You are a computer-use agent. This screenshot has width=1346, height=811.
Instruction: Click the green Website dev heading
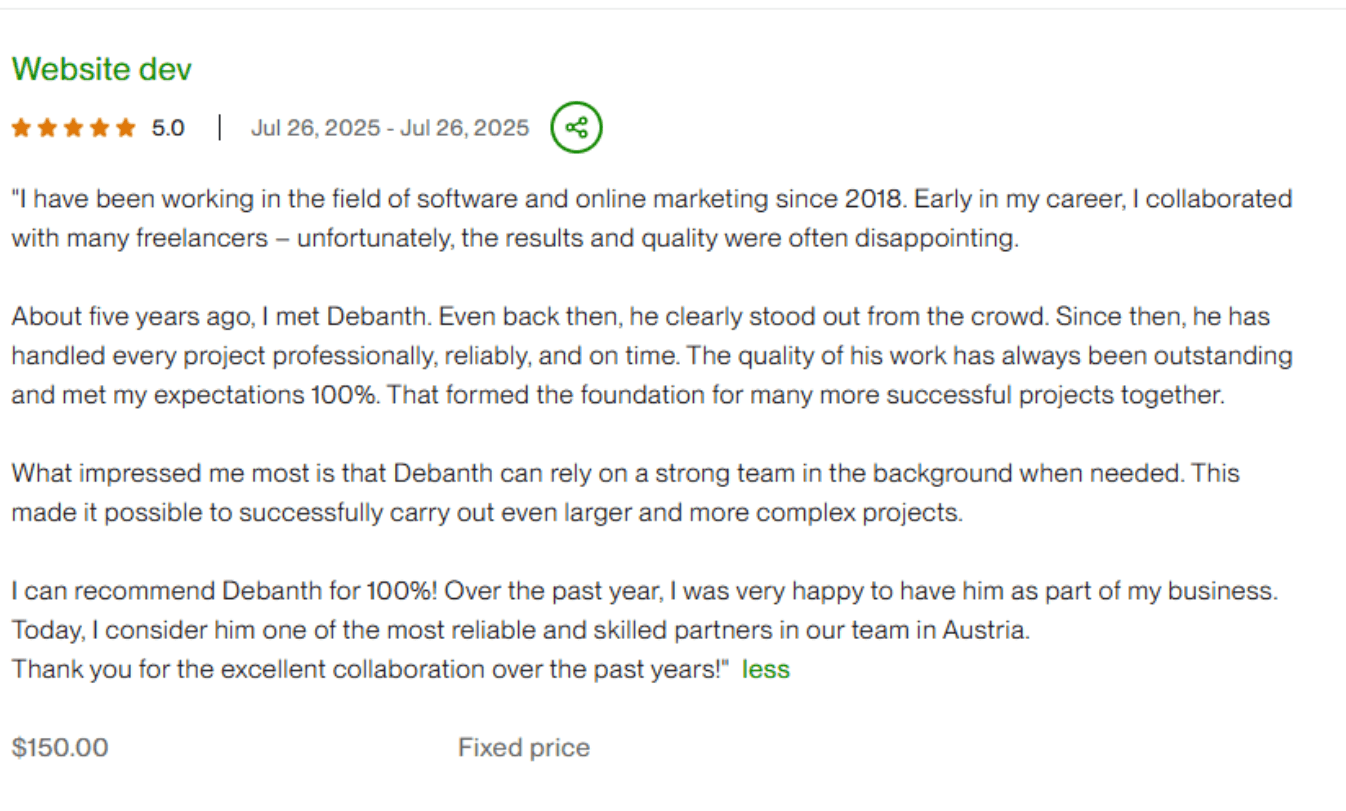point(100,68)
